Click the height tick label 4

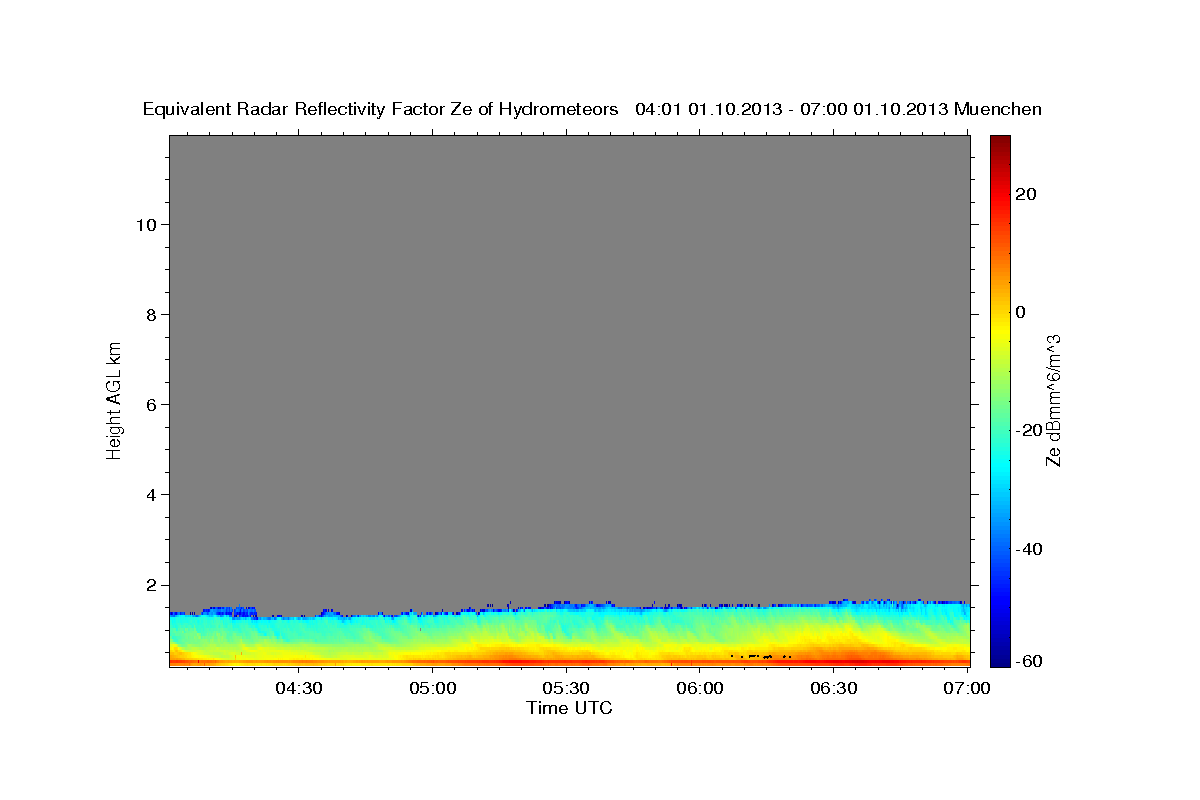pos(149,494)
